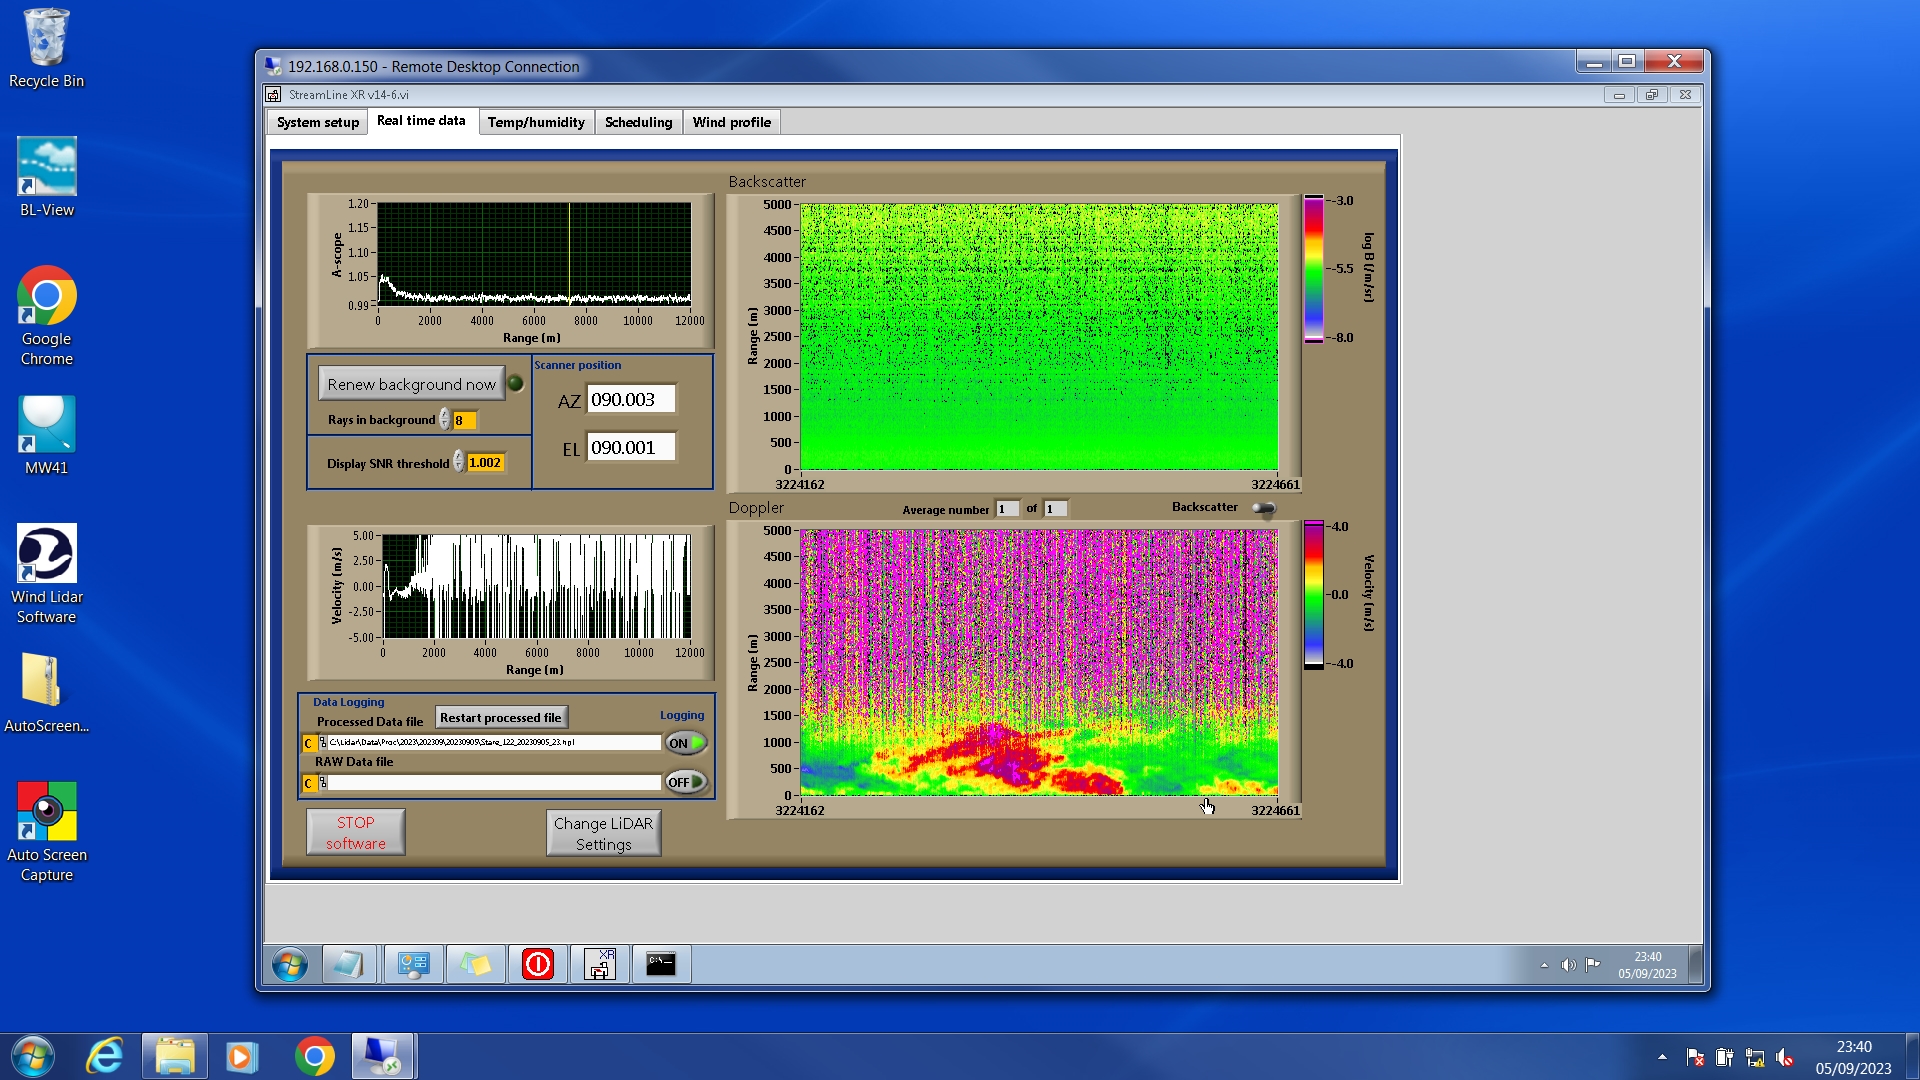This screenshot has width=1920, height=1080.
Task: Click processed data file path browse icon
Action: click(x=323, y=743)
